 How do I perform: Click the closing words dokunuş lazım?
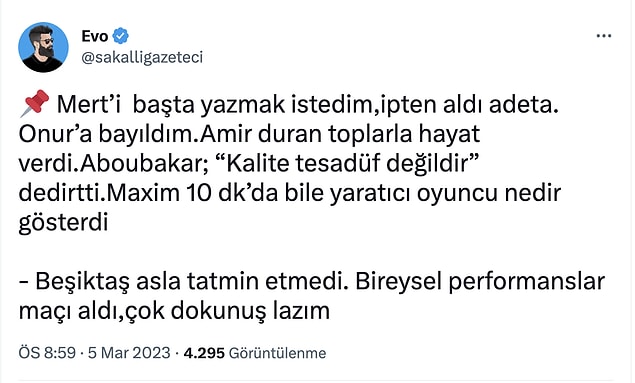[249, 311]
